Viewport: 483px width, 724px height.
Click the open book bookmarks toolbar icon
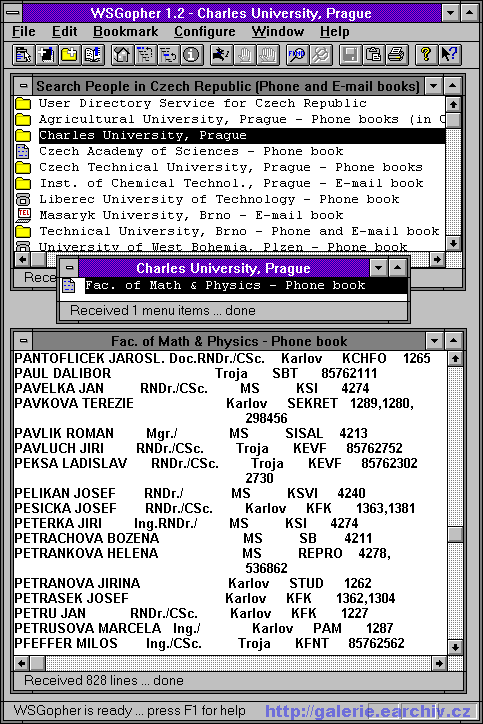click(x=92, y=55)
